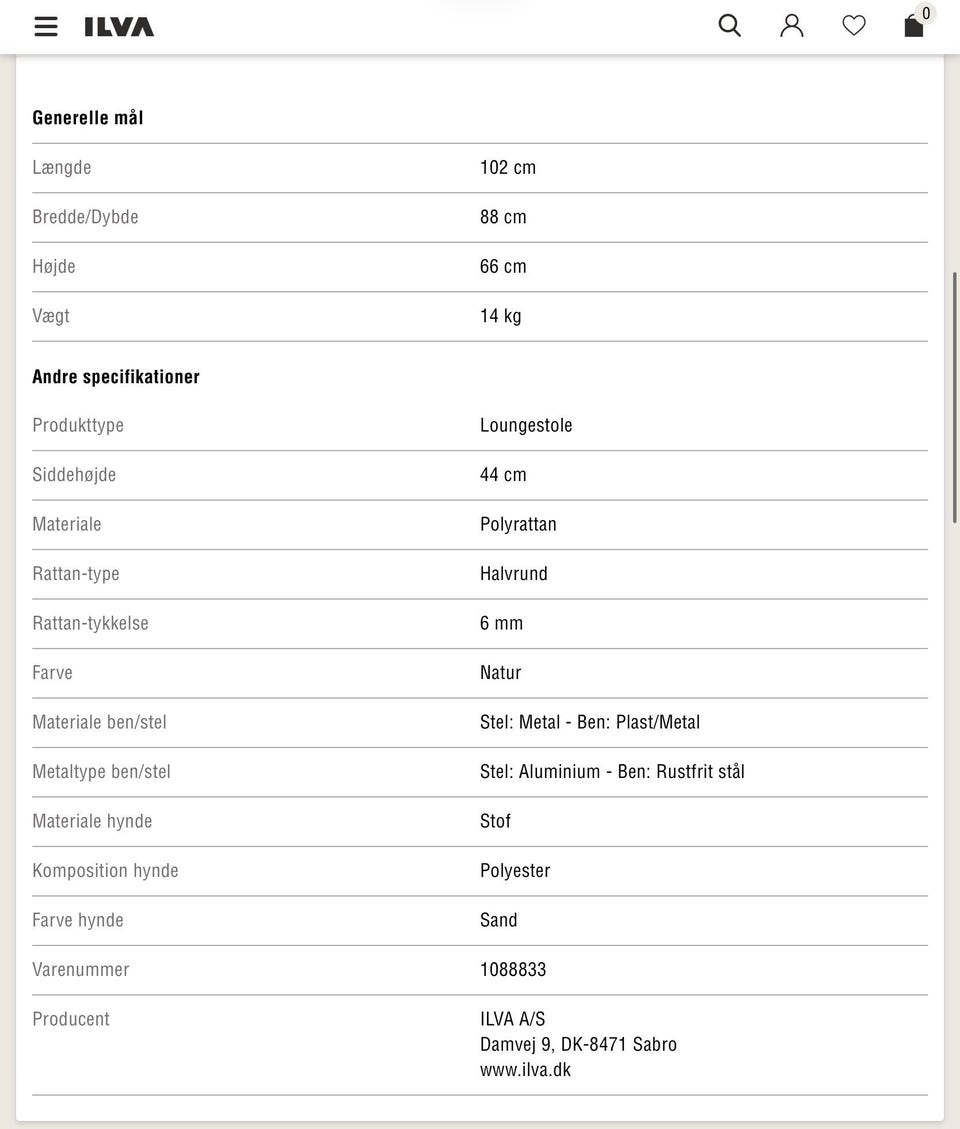Select the Længde row value 102 cm
This screenshot has height=1129, width=960.
point(508,168)
